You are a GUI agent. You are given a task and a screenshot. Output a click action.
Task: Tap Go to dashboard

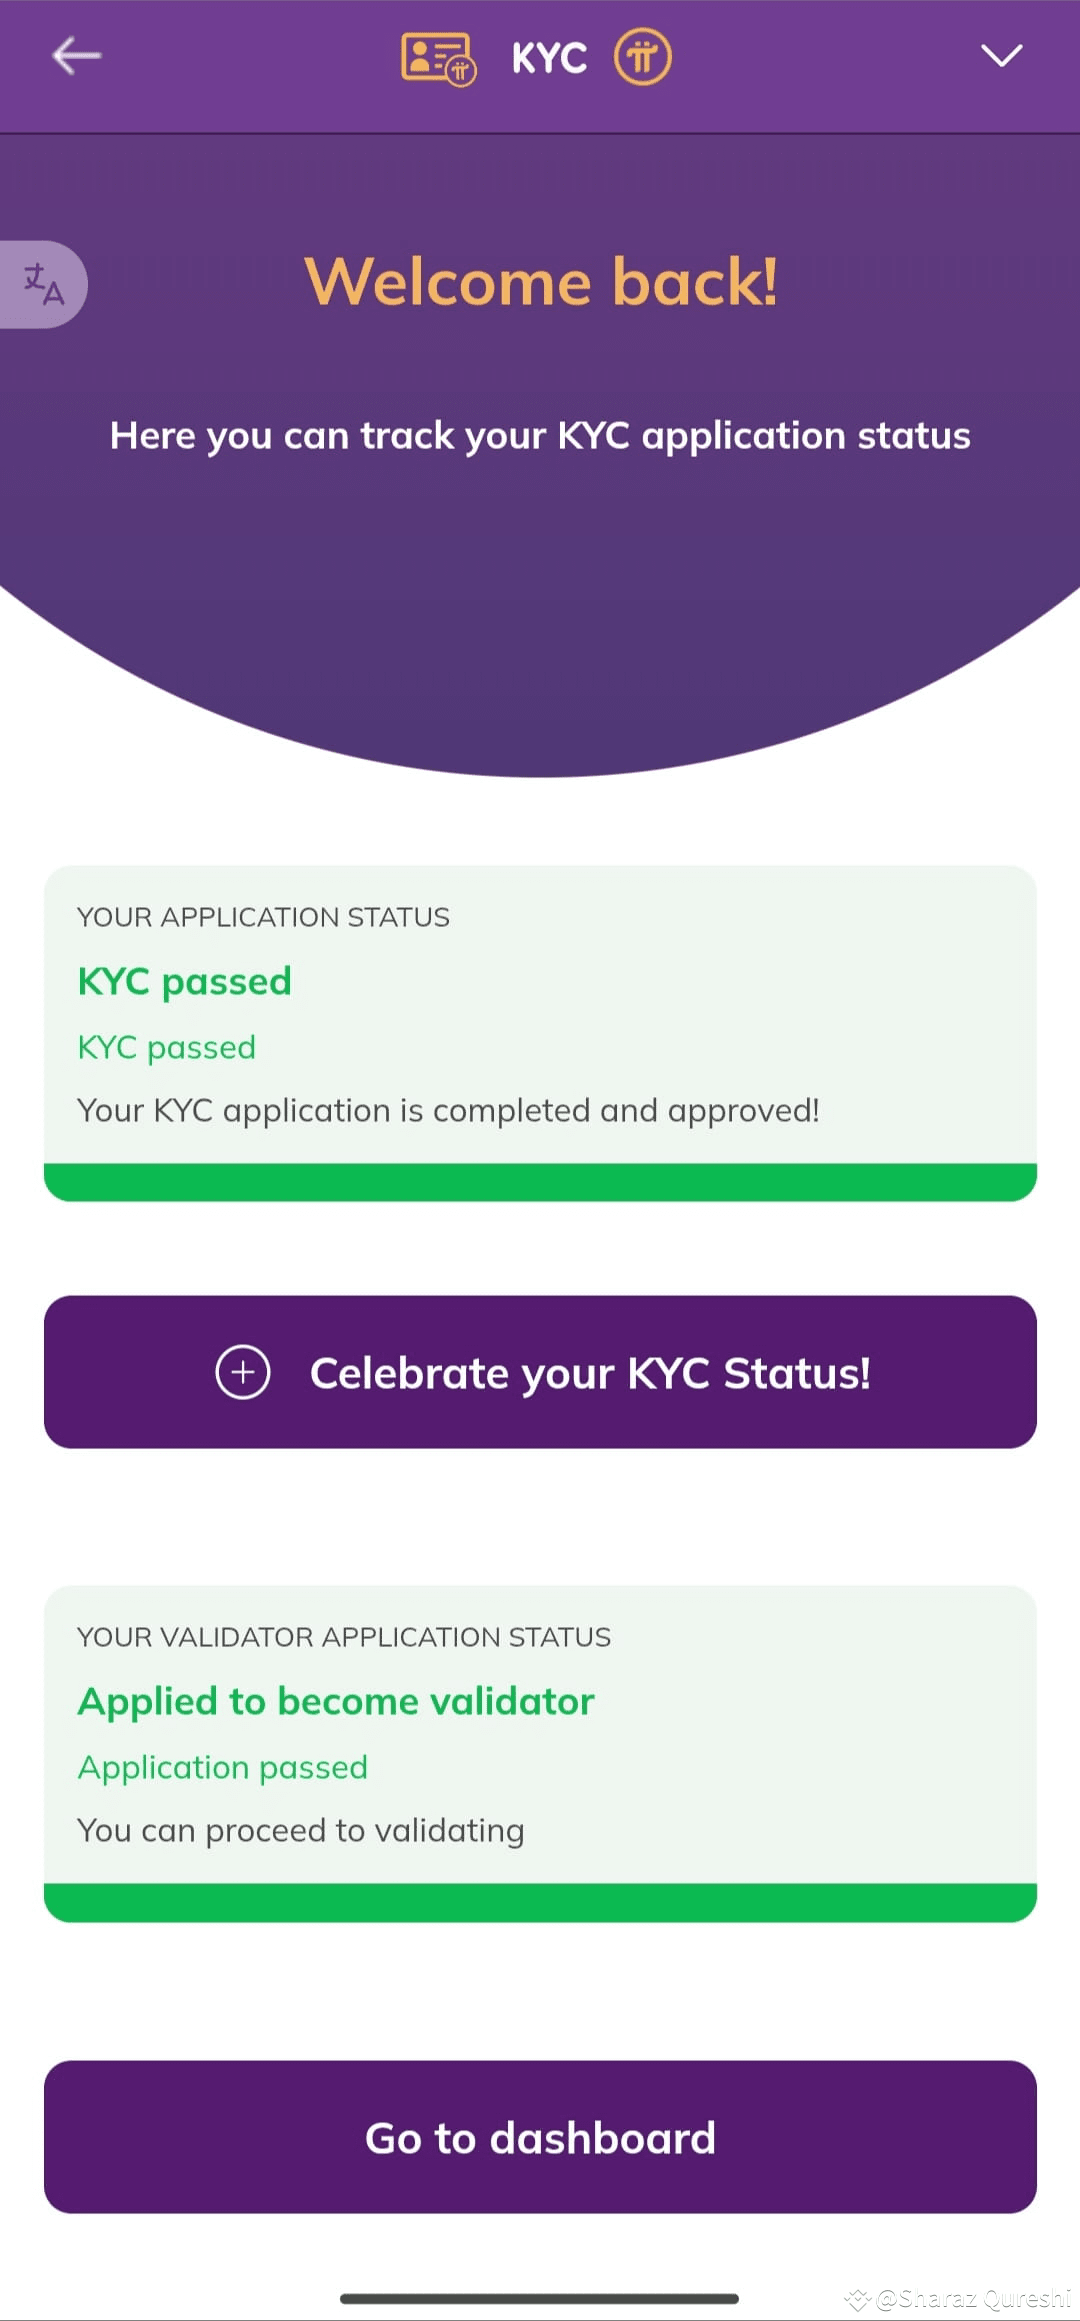[x=540, y=2136]
